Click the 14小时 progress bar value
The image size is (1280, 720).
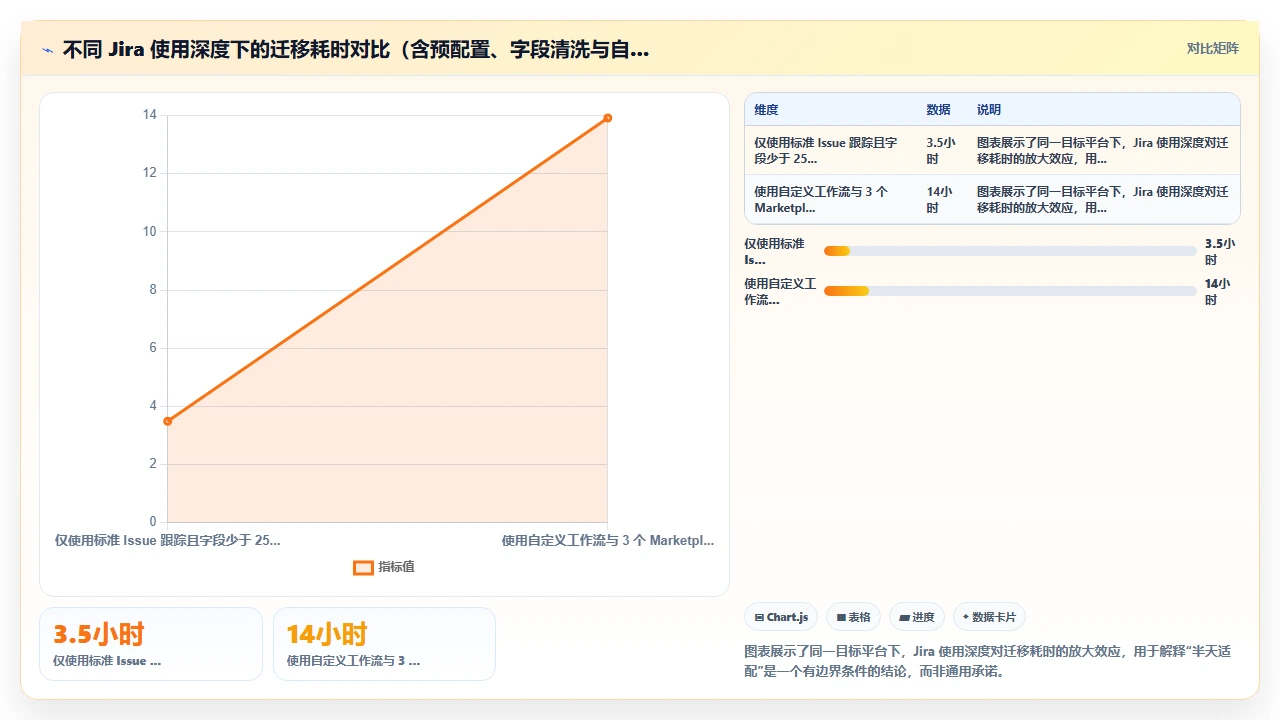click(x=1218, y=291)
